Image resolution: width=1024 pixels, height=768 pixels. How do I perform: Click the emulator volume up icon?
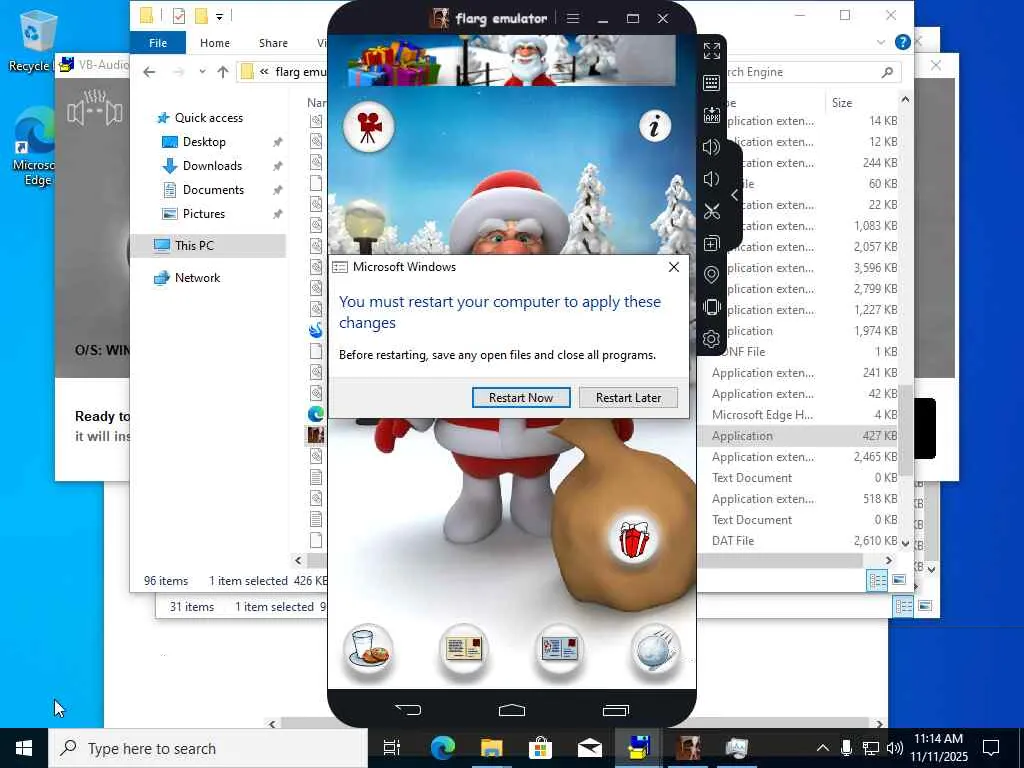coord(711,147)
